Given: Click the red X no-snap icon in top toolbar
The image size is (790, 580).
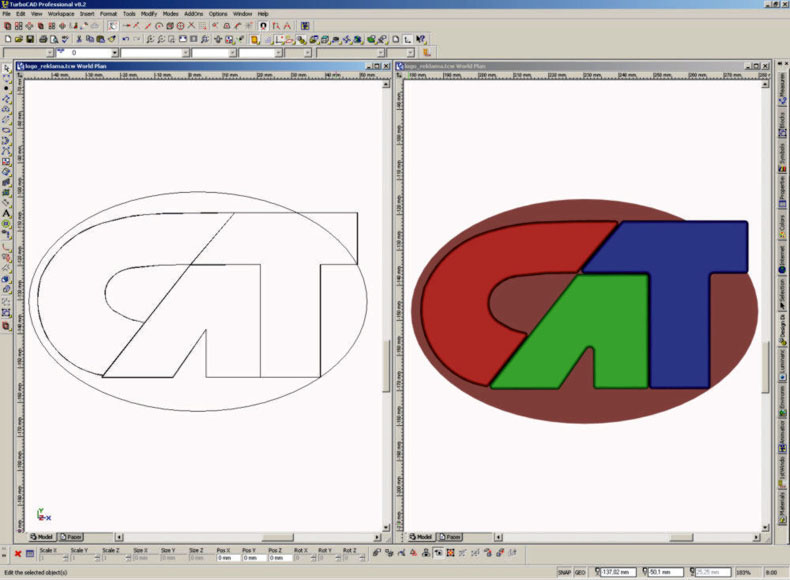Looking at the screenshot, I should (x=191, y=26).
